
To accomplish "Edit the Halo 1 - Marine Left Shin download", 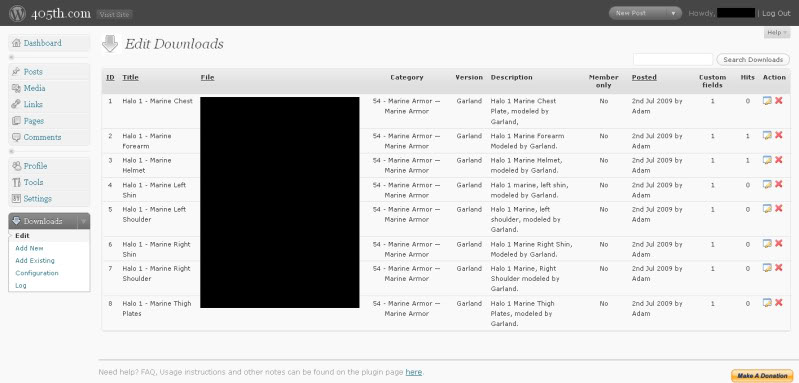I will click(x=767, y=184).
